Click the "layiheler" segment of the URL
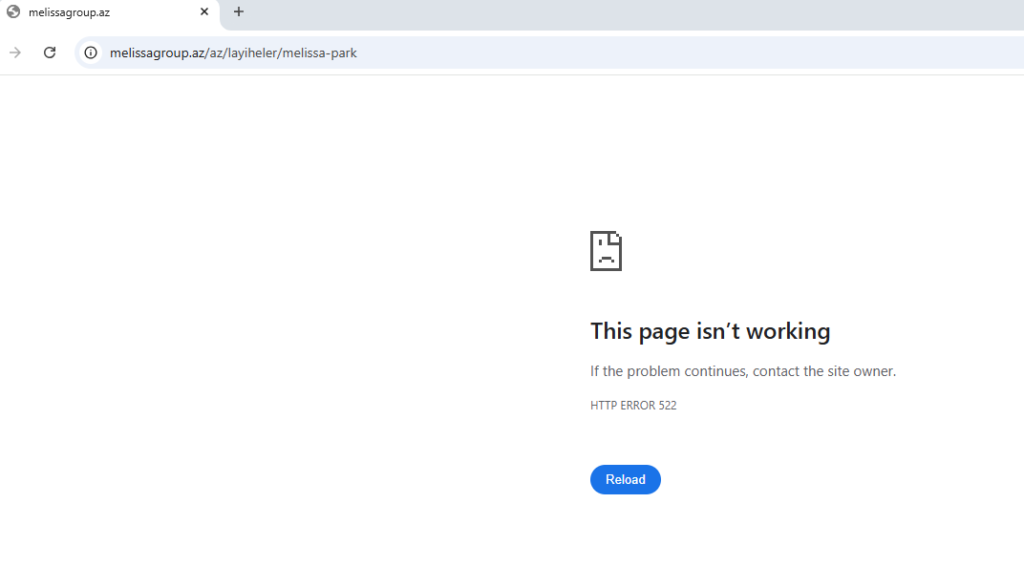The width and height of the screenshot is (1024, 566). [251, 53]
